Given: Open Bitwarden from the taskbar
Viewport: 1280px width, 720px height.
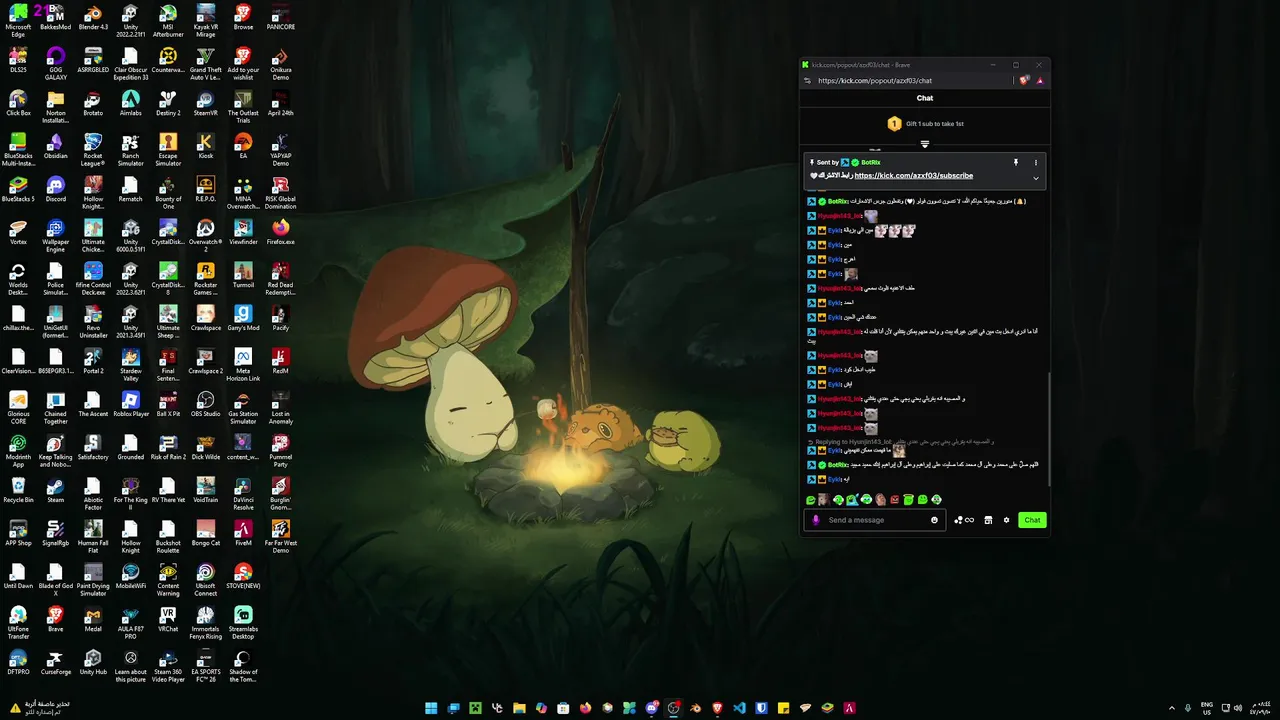Looking at the screenshot, I should point(761,708).
